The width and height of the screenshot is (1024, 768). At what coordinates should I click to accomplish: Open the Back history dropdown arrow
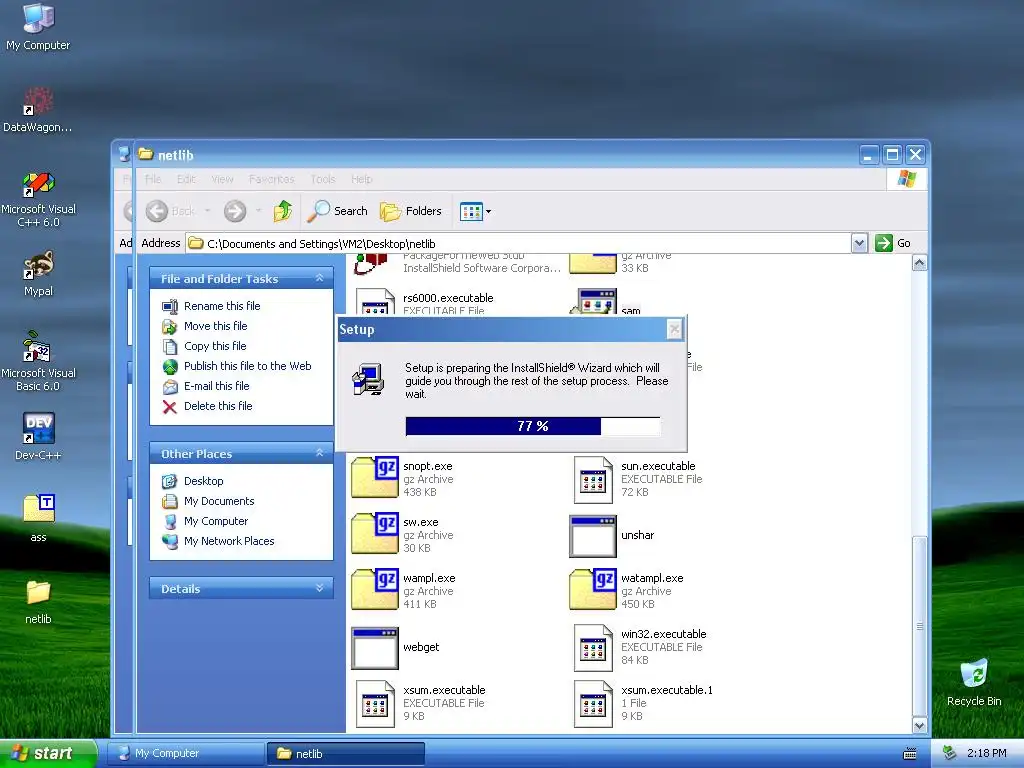tap(208, 211)
